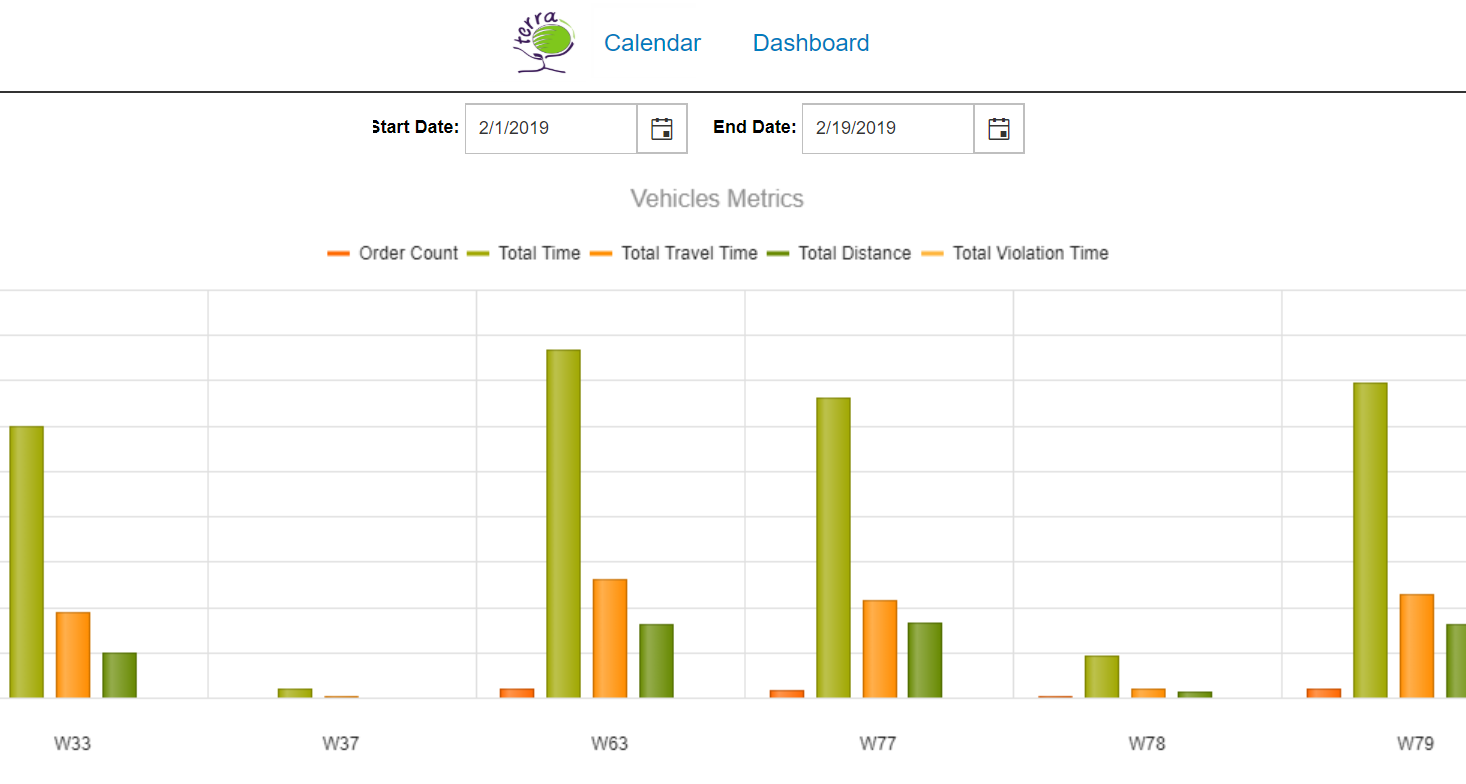The width and height of the screenshot is (1466, 784).
Task: Click W77 Total Travel Time bar
Action: [x=880, y=649]
